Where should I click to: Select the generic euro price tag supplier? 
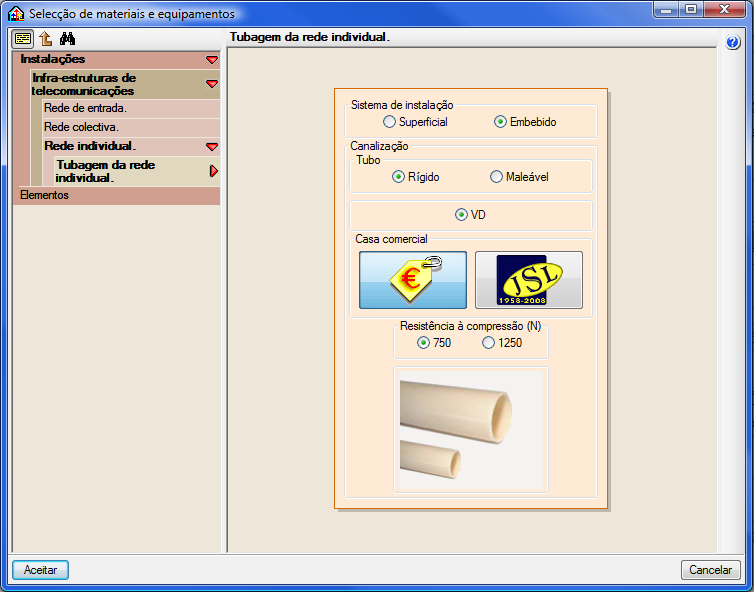point(413,280)
